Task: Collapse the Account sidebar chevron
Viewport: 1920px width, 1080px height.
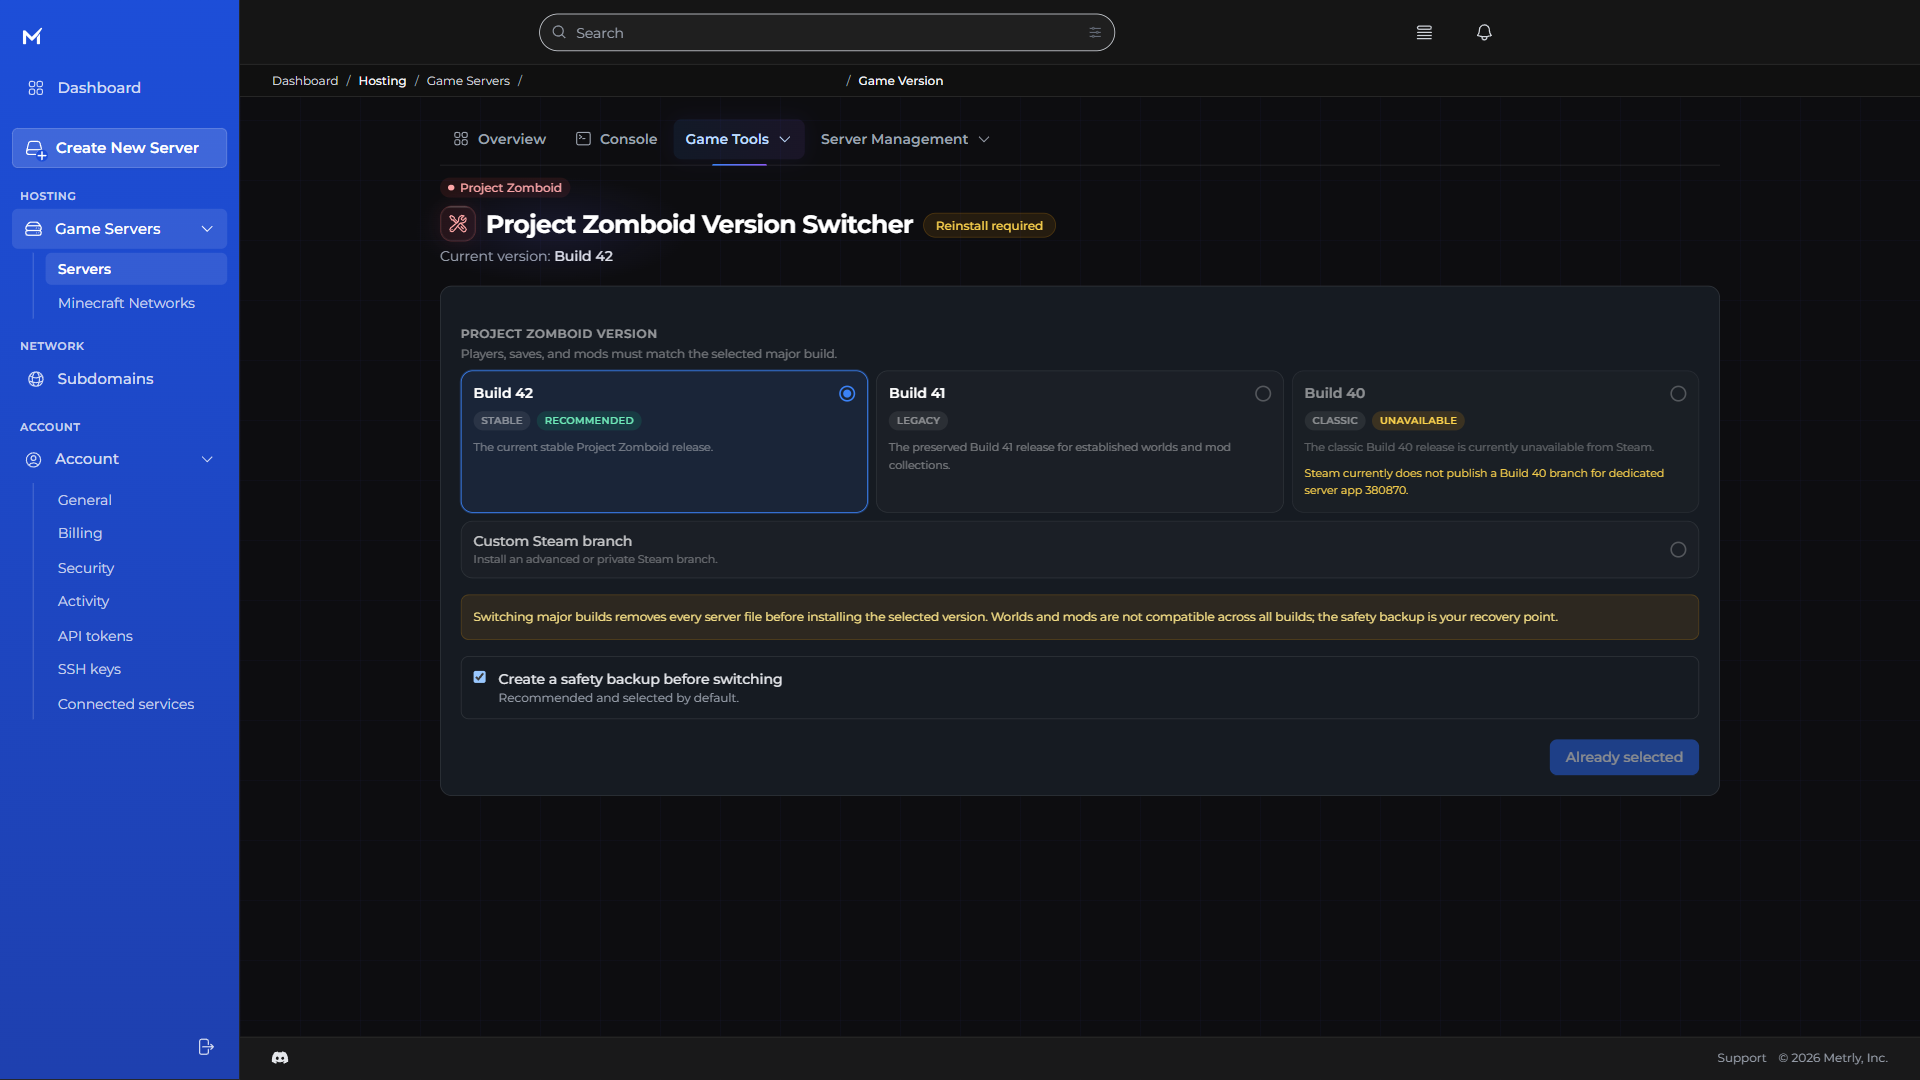Action: click(207, 459)
